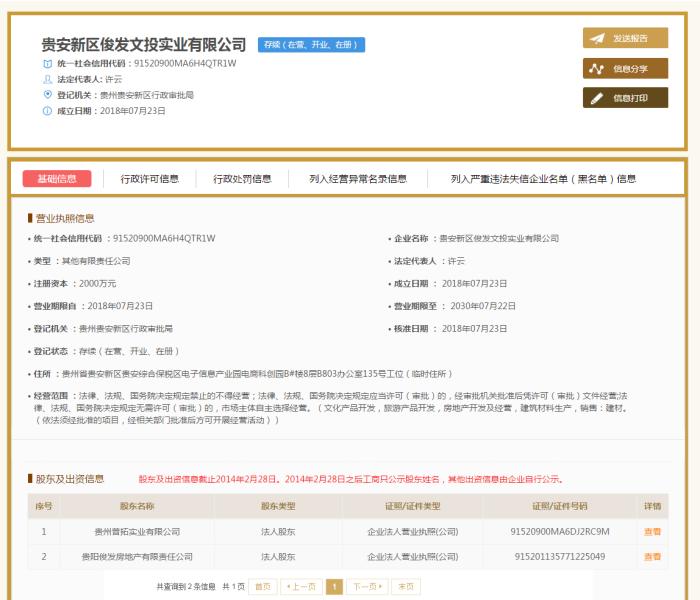Go to 末页 in pagination

click(x=406, y=587)
